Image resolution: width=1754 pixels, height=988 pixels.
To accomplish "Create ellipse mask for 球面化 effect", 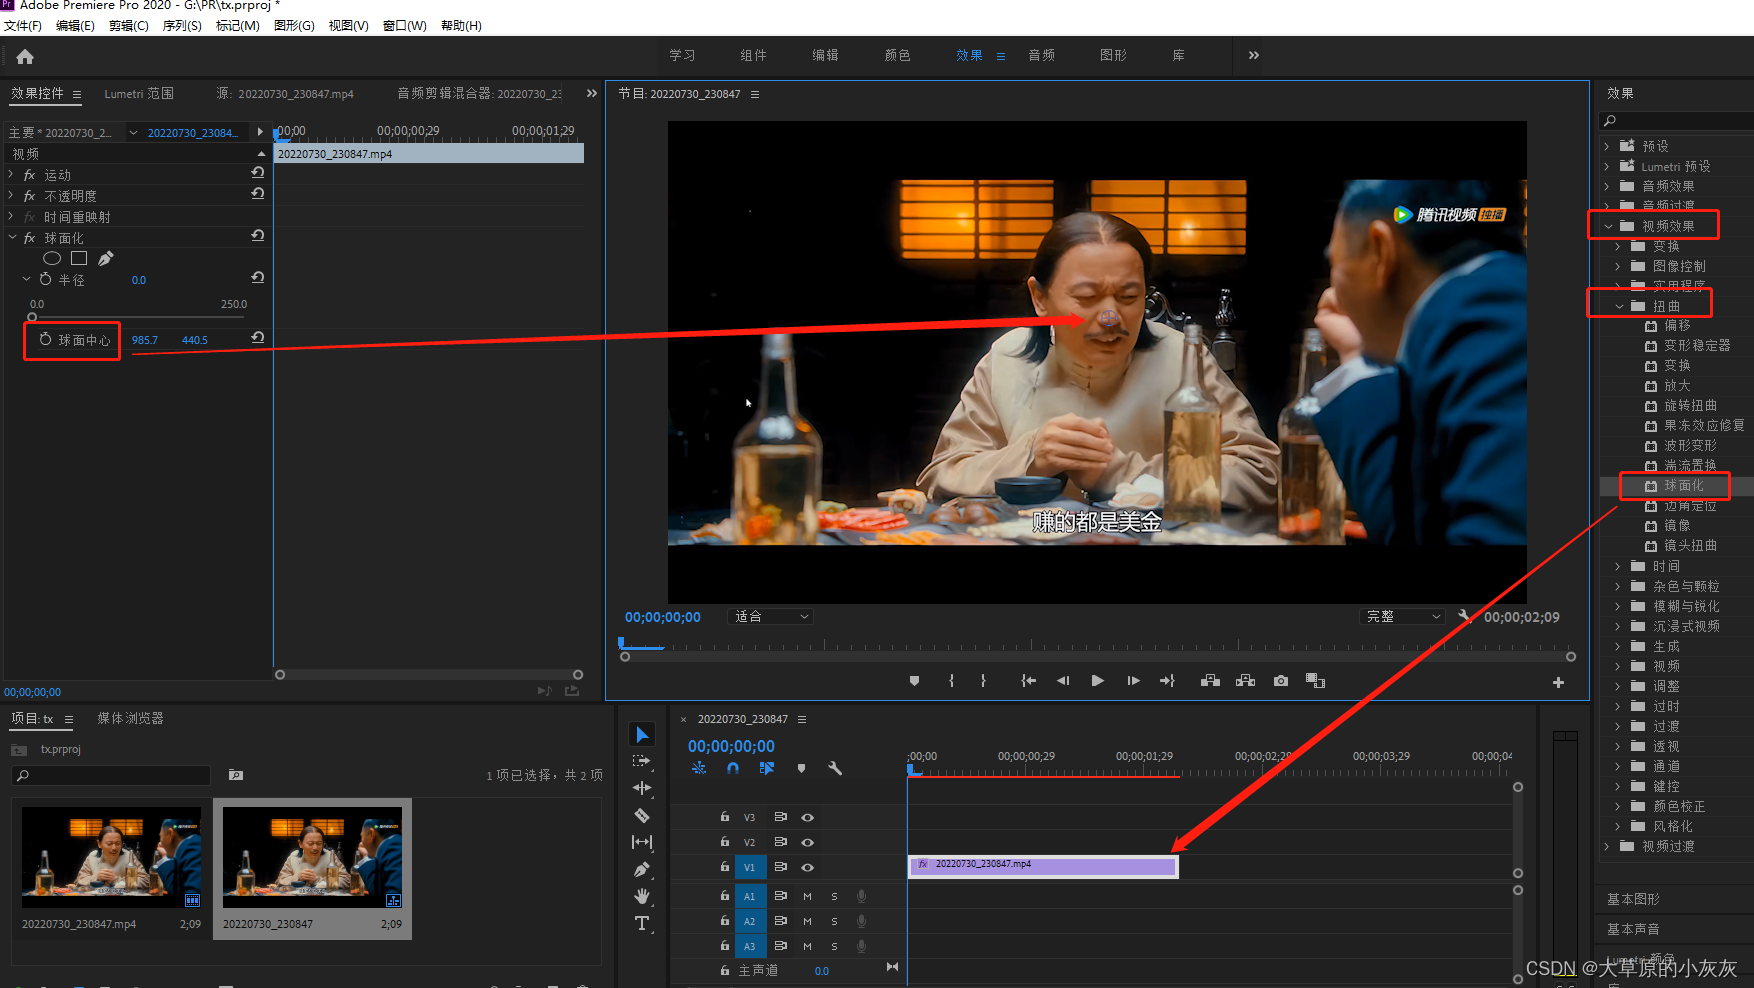I will point(52,258).
